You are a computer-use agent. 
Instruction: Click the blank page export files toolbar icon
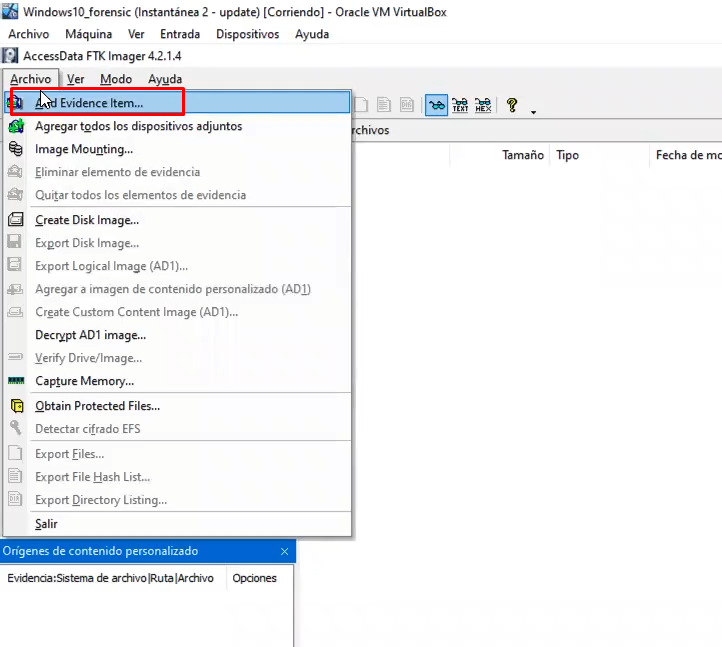[361, 105]
